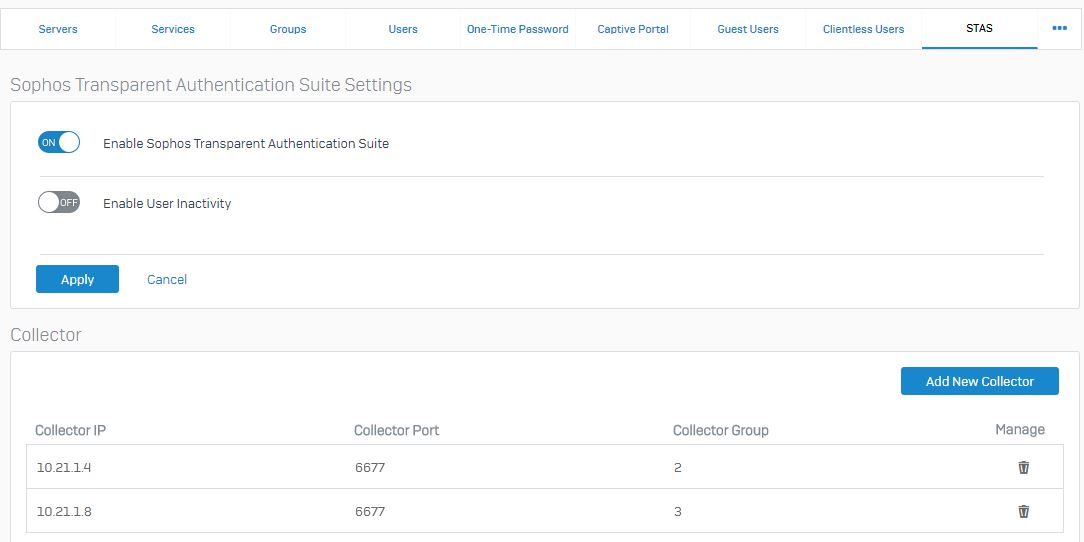Click the Cancel link

pos(167,279)
